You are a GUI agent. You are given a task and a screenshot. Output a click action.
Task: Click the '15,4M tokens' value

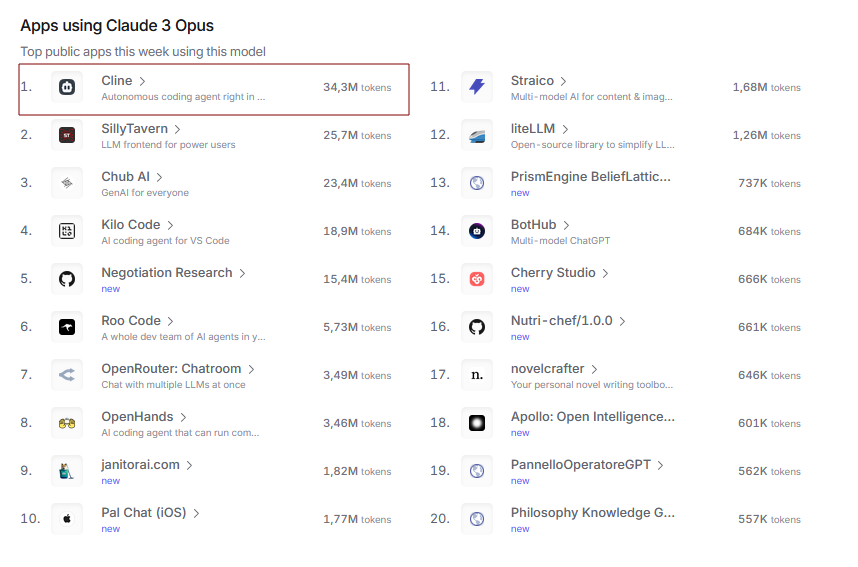(357, 279)
